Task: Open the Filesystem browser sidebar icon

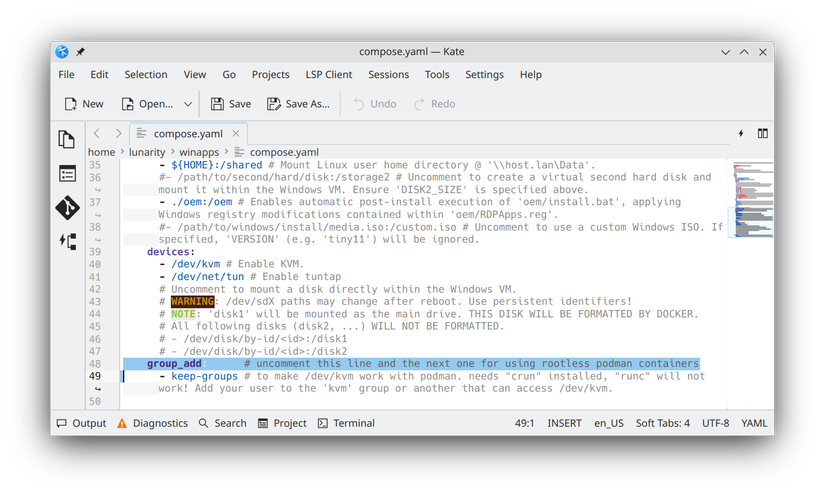Action: (x=67, y=174)
